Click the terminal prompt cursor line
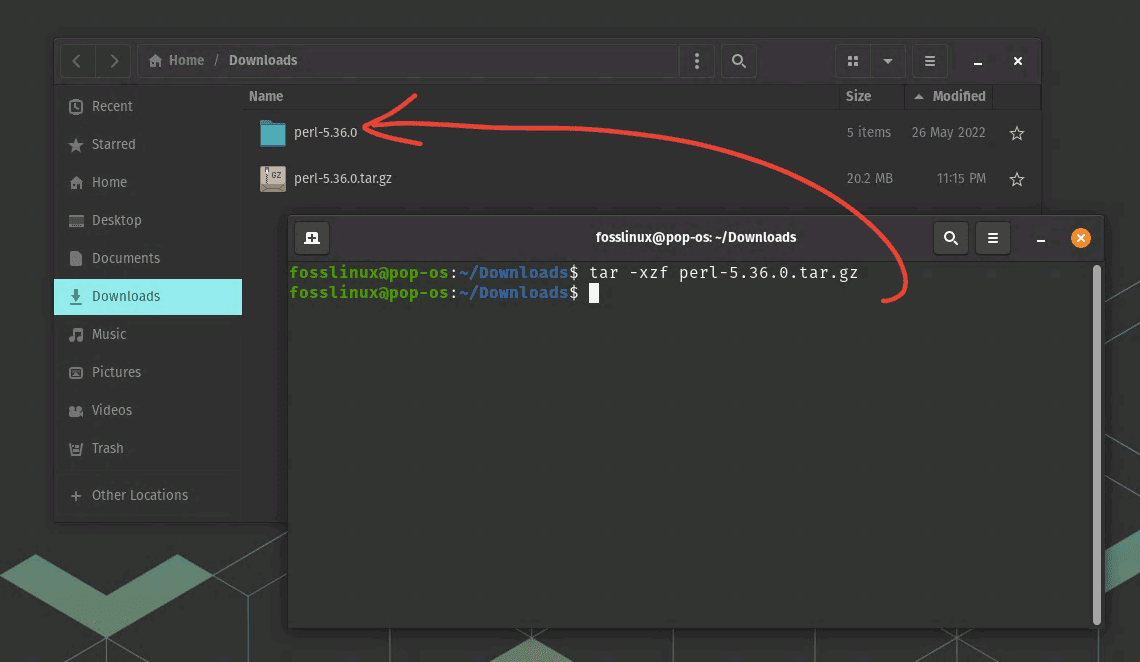 [444, 293]
